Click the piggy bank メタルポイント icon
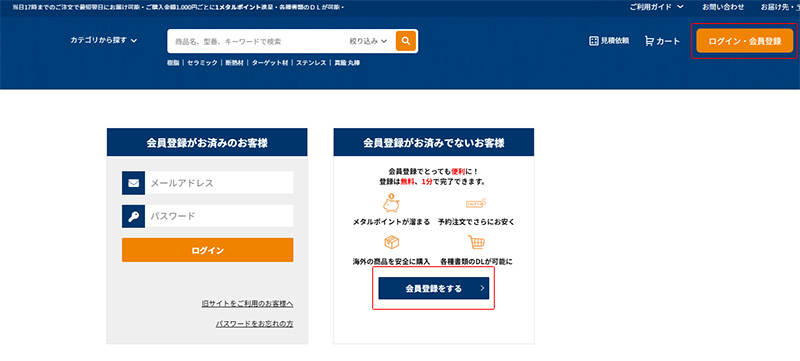Viewport: 800px width, 361px height. click(391, 203)
